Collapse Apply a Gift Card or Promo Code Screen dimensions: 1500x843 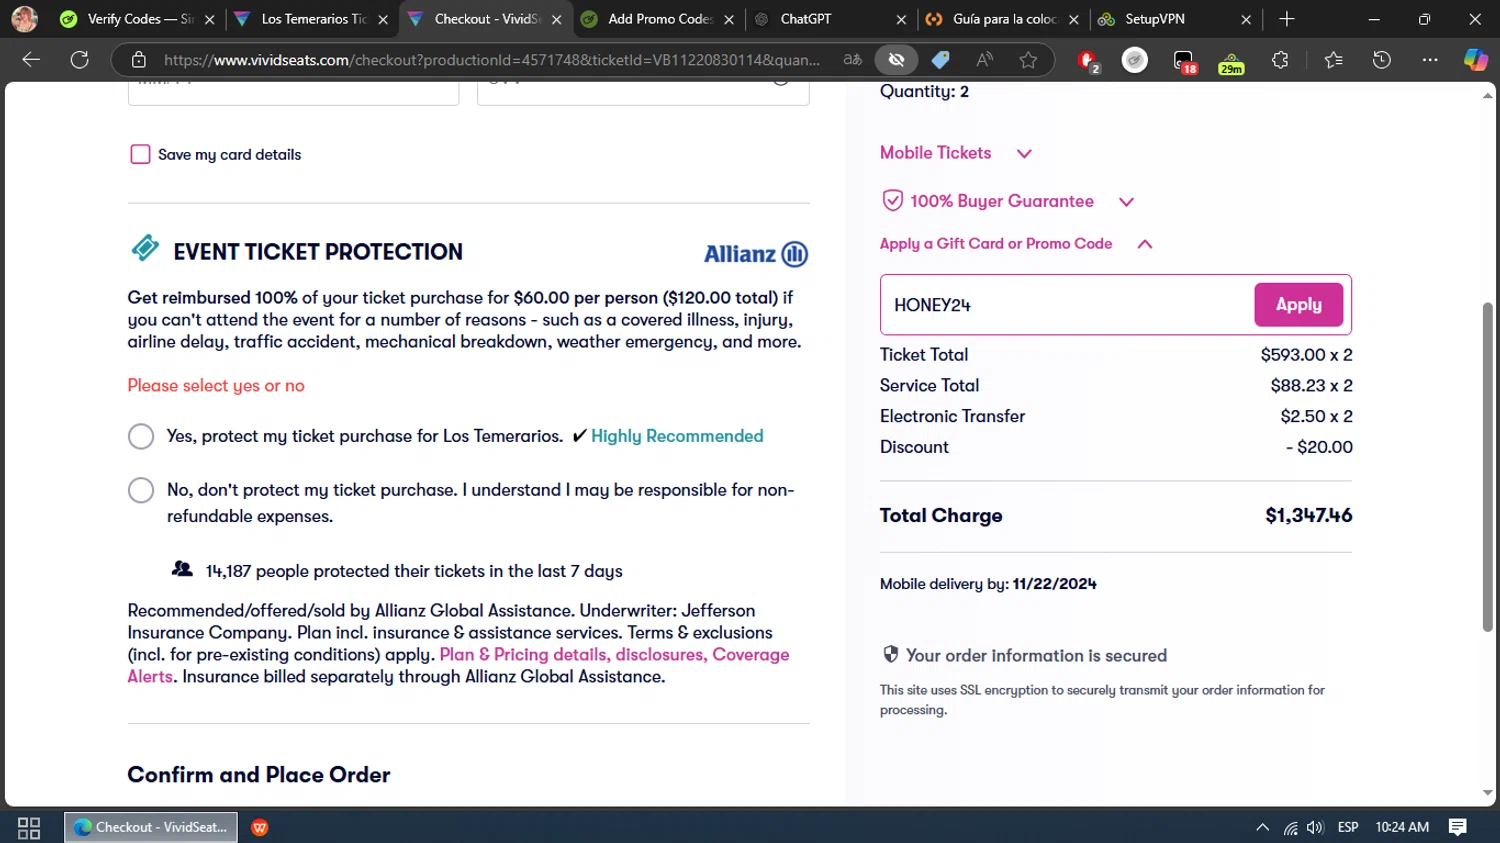click(x=1016, y=244)
